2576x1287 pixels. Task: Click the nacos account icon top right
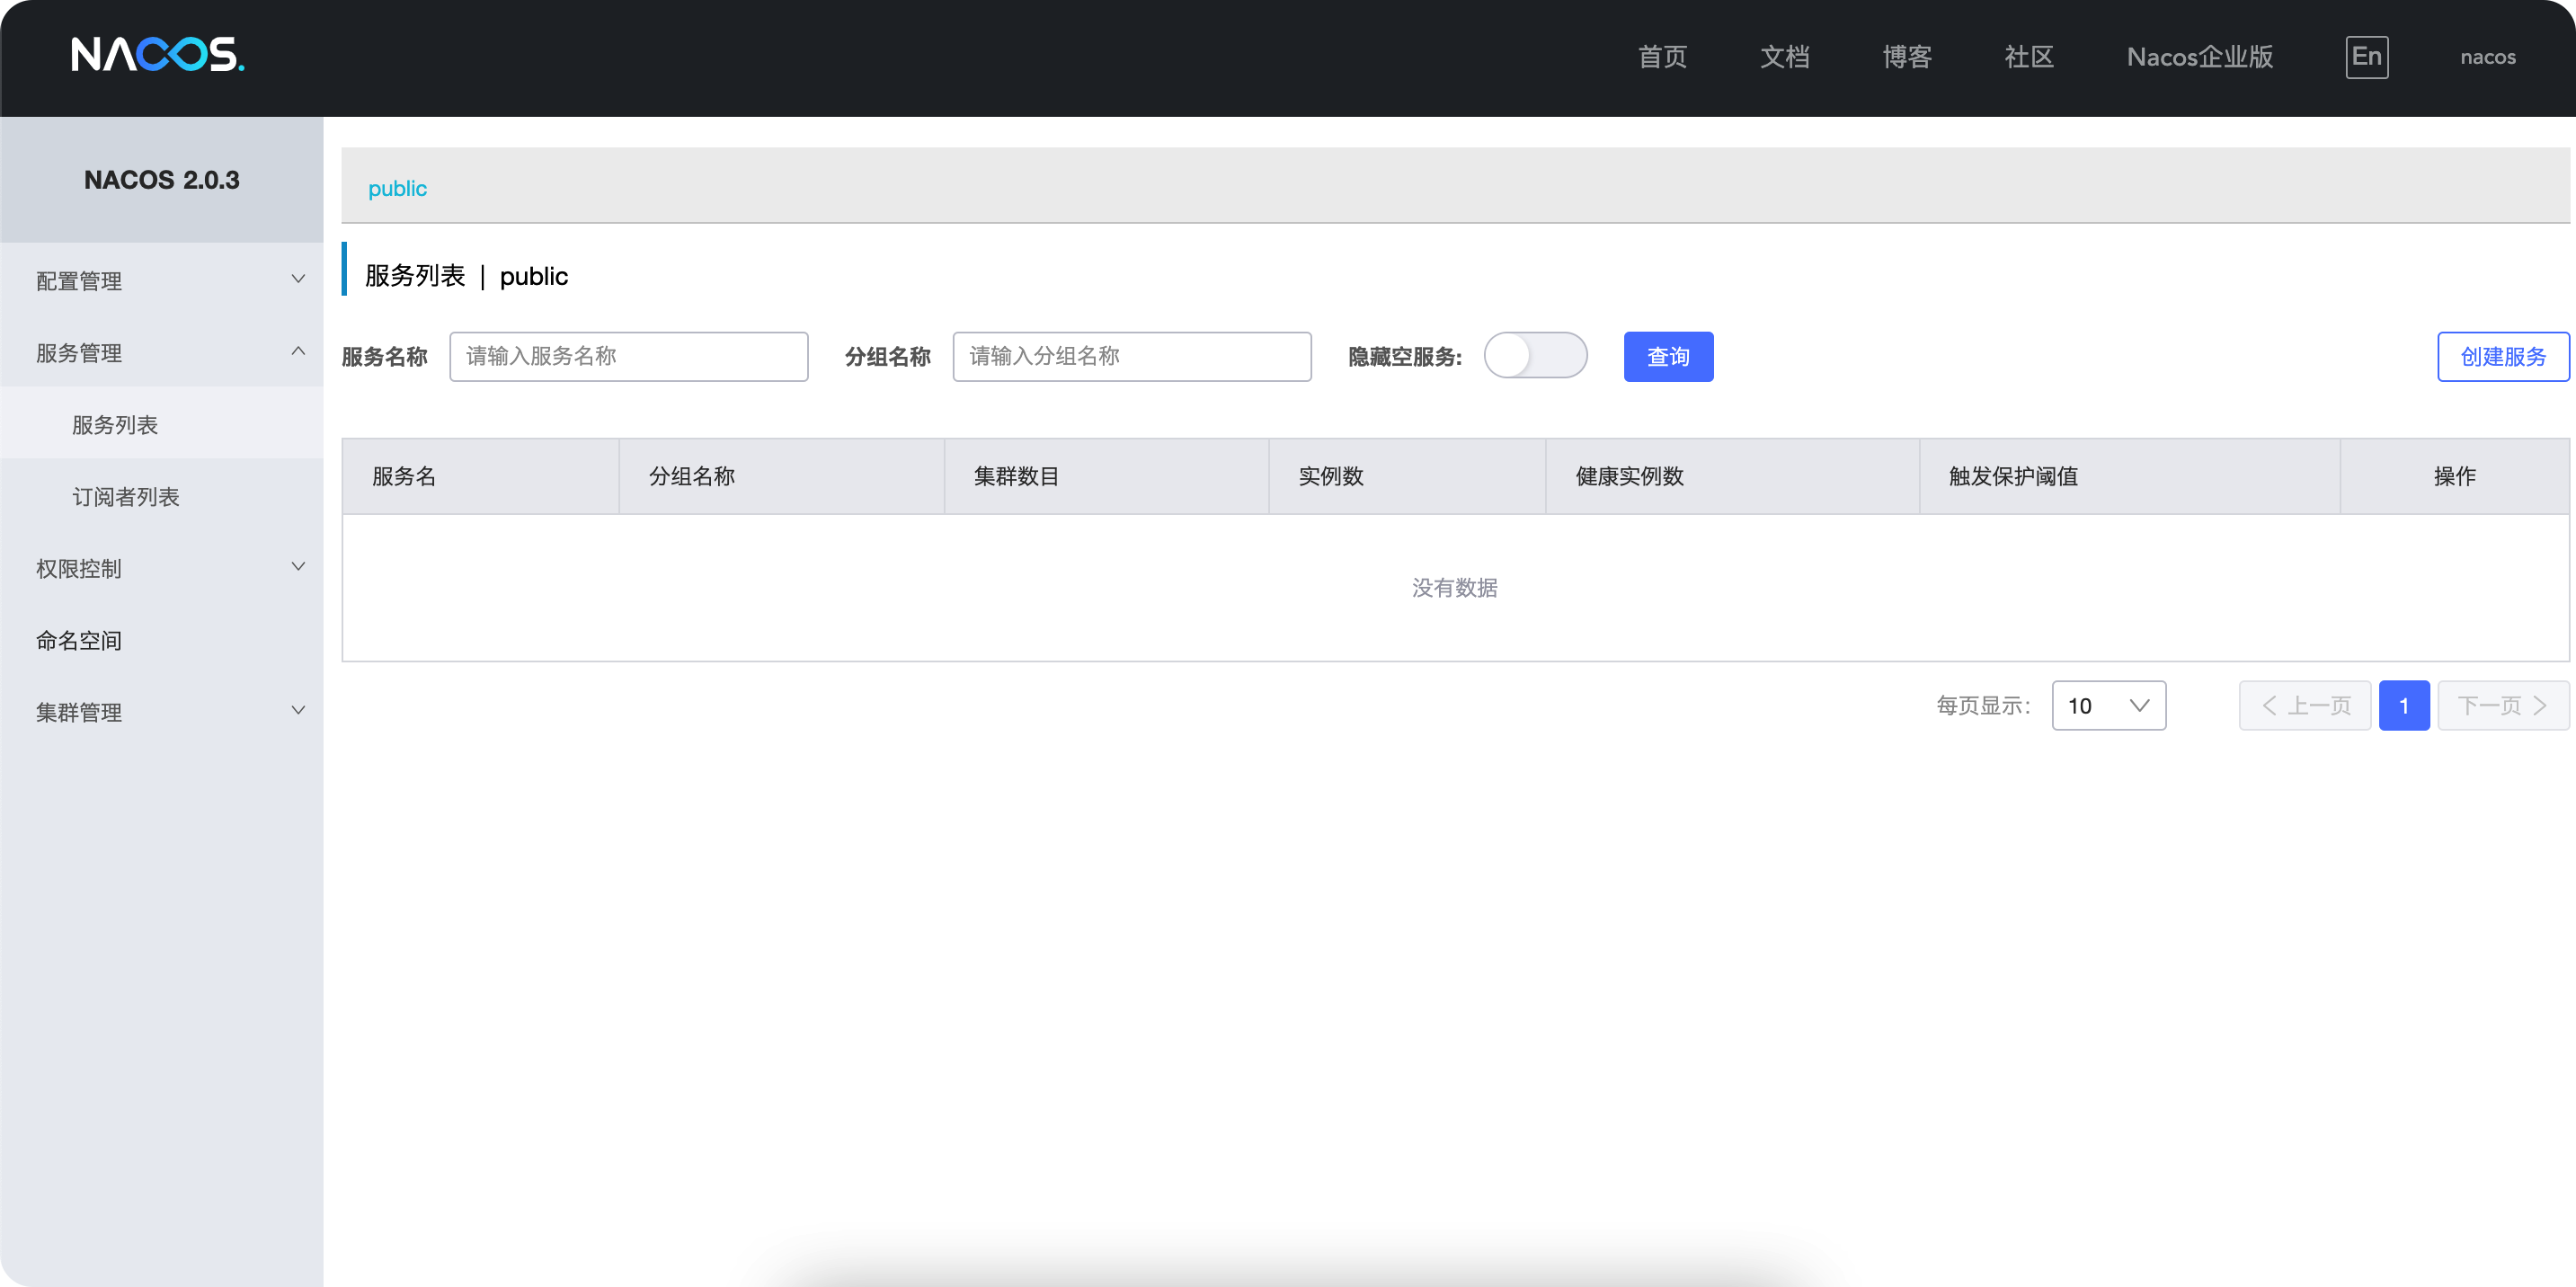coord(2487,57)
